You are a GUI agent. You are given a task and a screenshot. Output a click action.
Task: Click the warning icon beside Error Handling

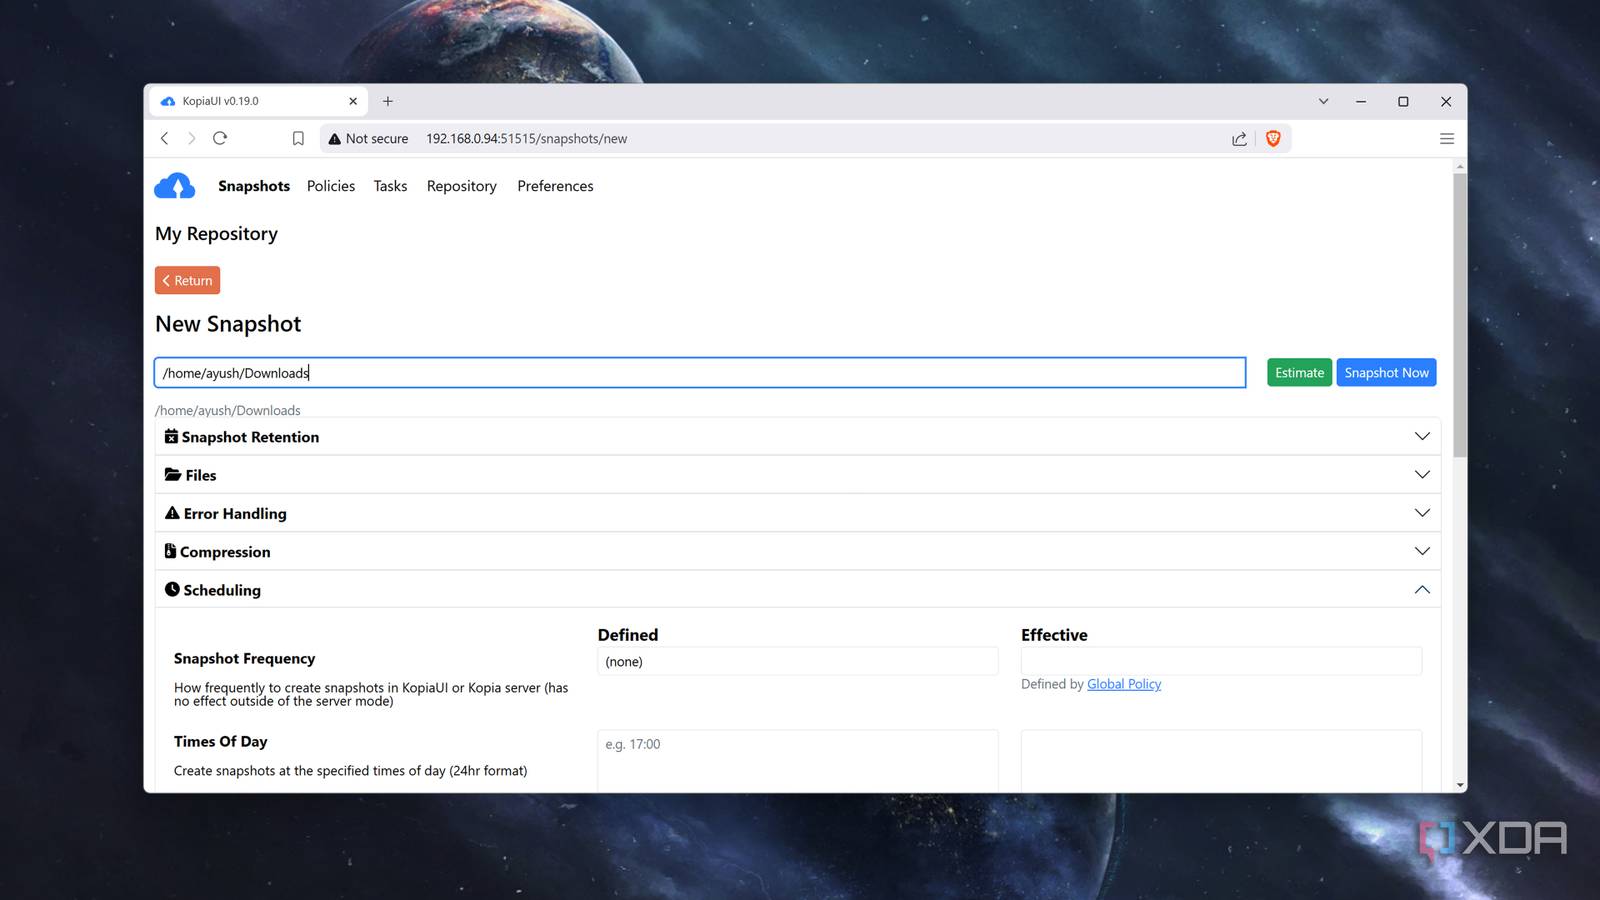[x=171, y=512]
